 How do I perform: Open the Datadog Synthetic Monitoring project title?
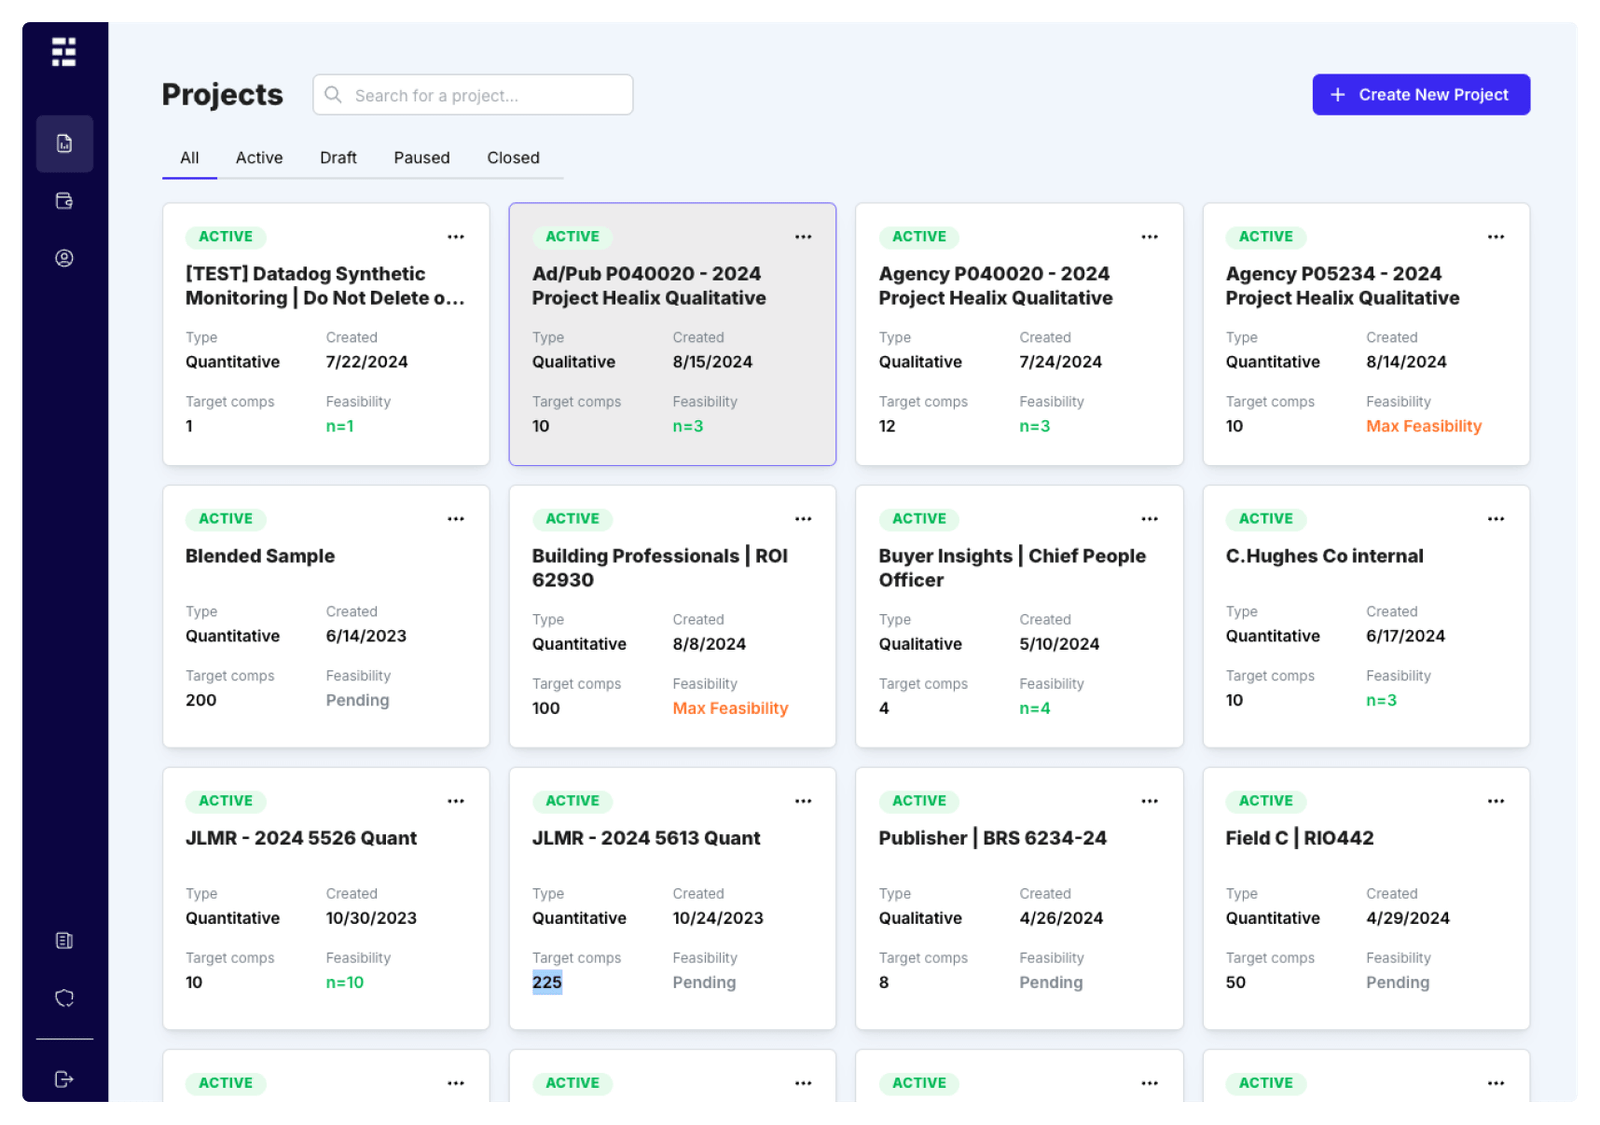point(325,286)
